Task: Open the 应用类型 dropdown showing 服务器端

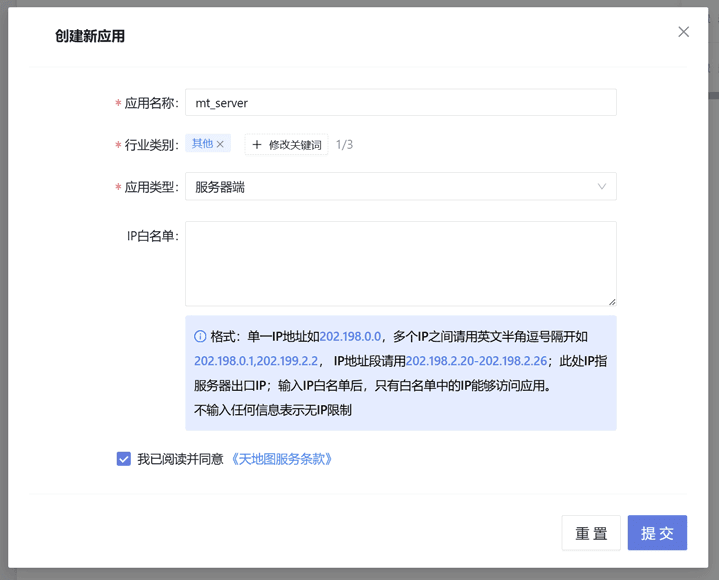Action: pos(400,187)
